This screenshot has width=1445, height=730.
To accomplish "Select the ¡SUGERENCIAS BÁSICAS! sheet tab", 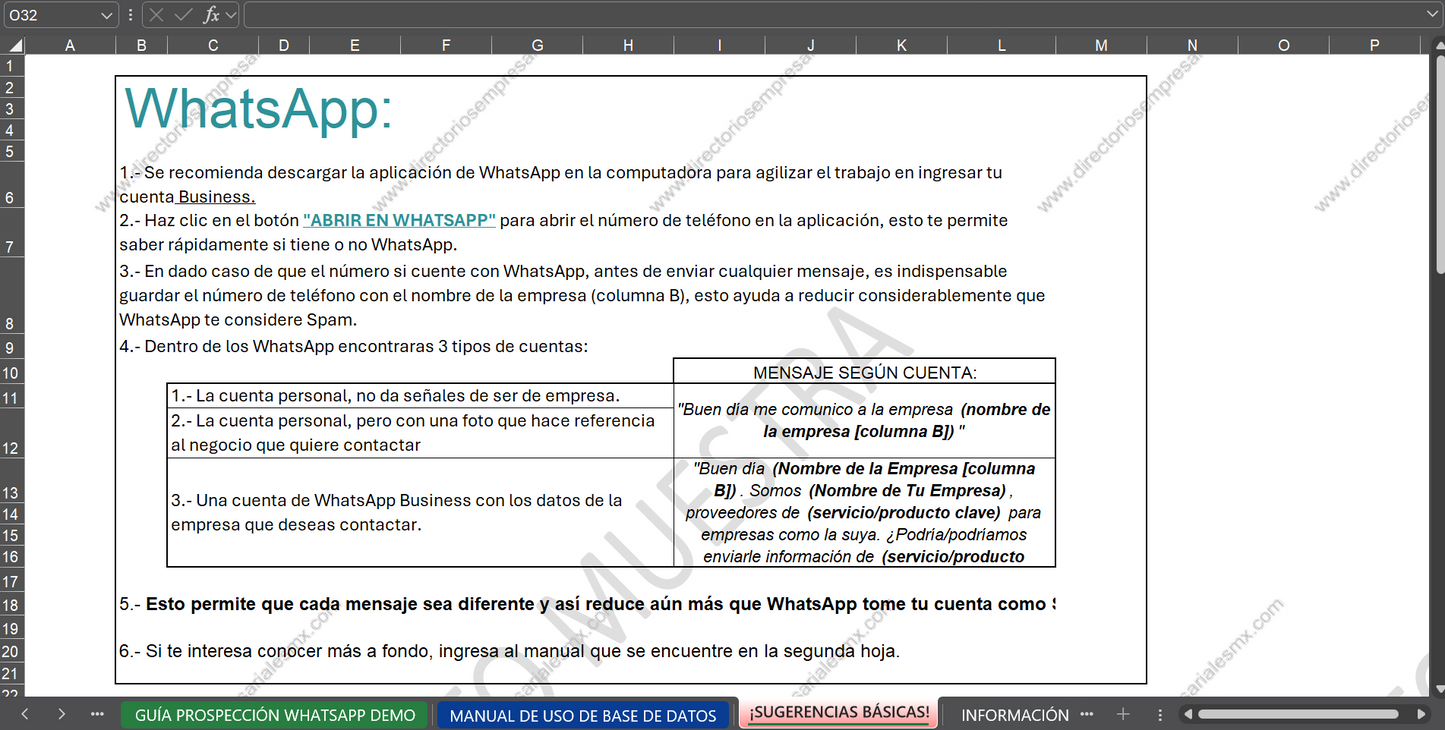I will click(x=839, y=713).
